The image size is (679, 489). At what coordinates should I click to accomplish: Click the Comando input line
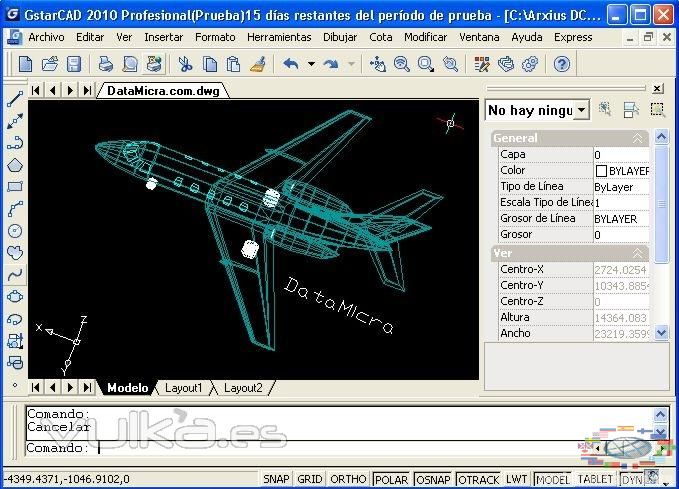pos(300,448)
